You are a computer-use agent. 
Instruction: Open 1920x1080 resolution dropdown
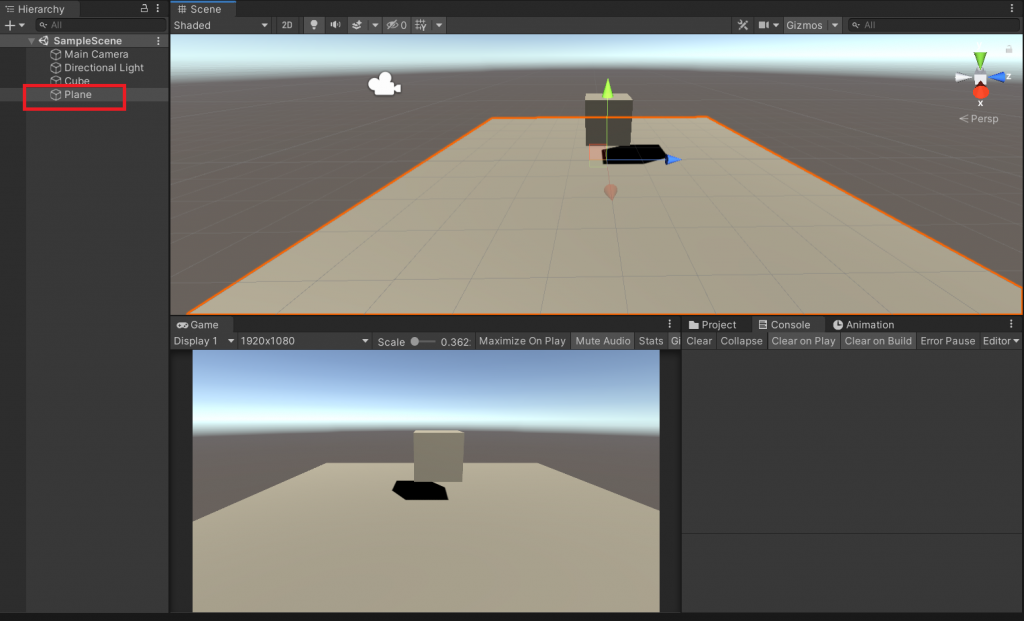click(304, 341)
